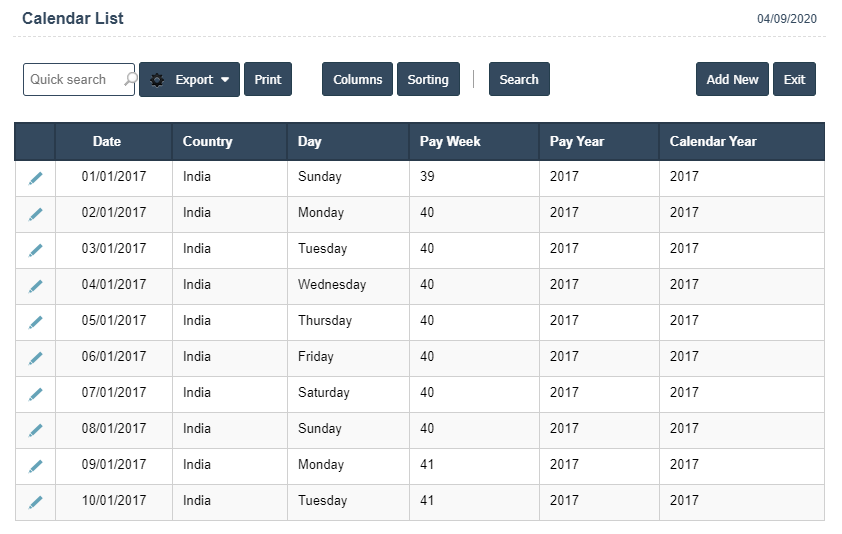The image size is (842, 534).
Task: Click the pencil edit icon for 01/01/2017
Action: click(35, 178)
